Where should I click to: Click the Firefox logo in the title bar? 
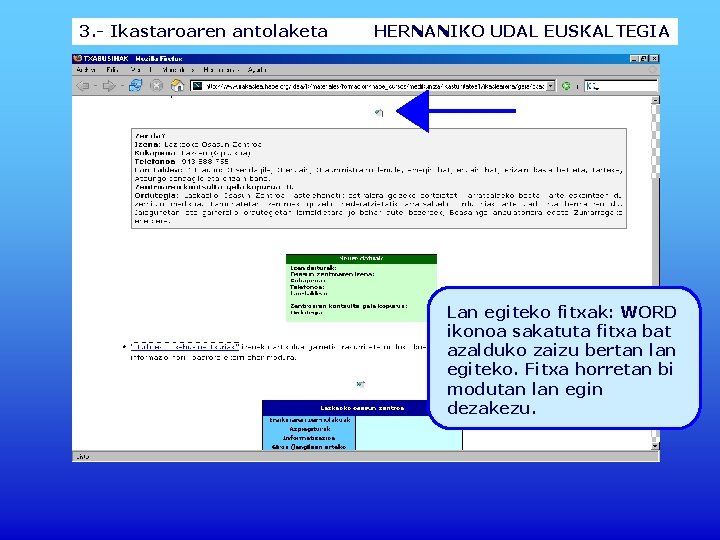pyautogui.click(x=77, y=58)
